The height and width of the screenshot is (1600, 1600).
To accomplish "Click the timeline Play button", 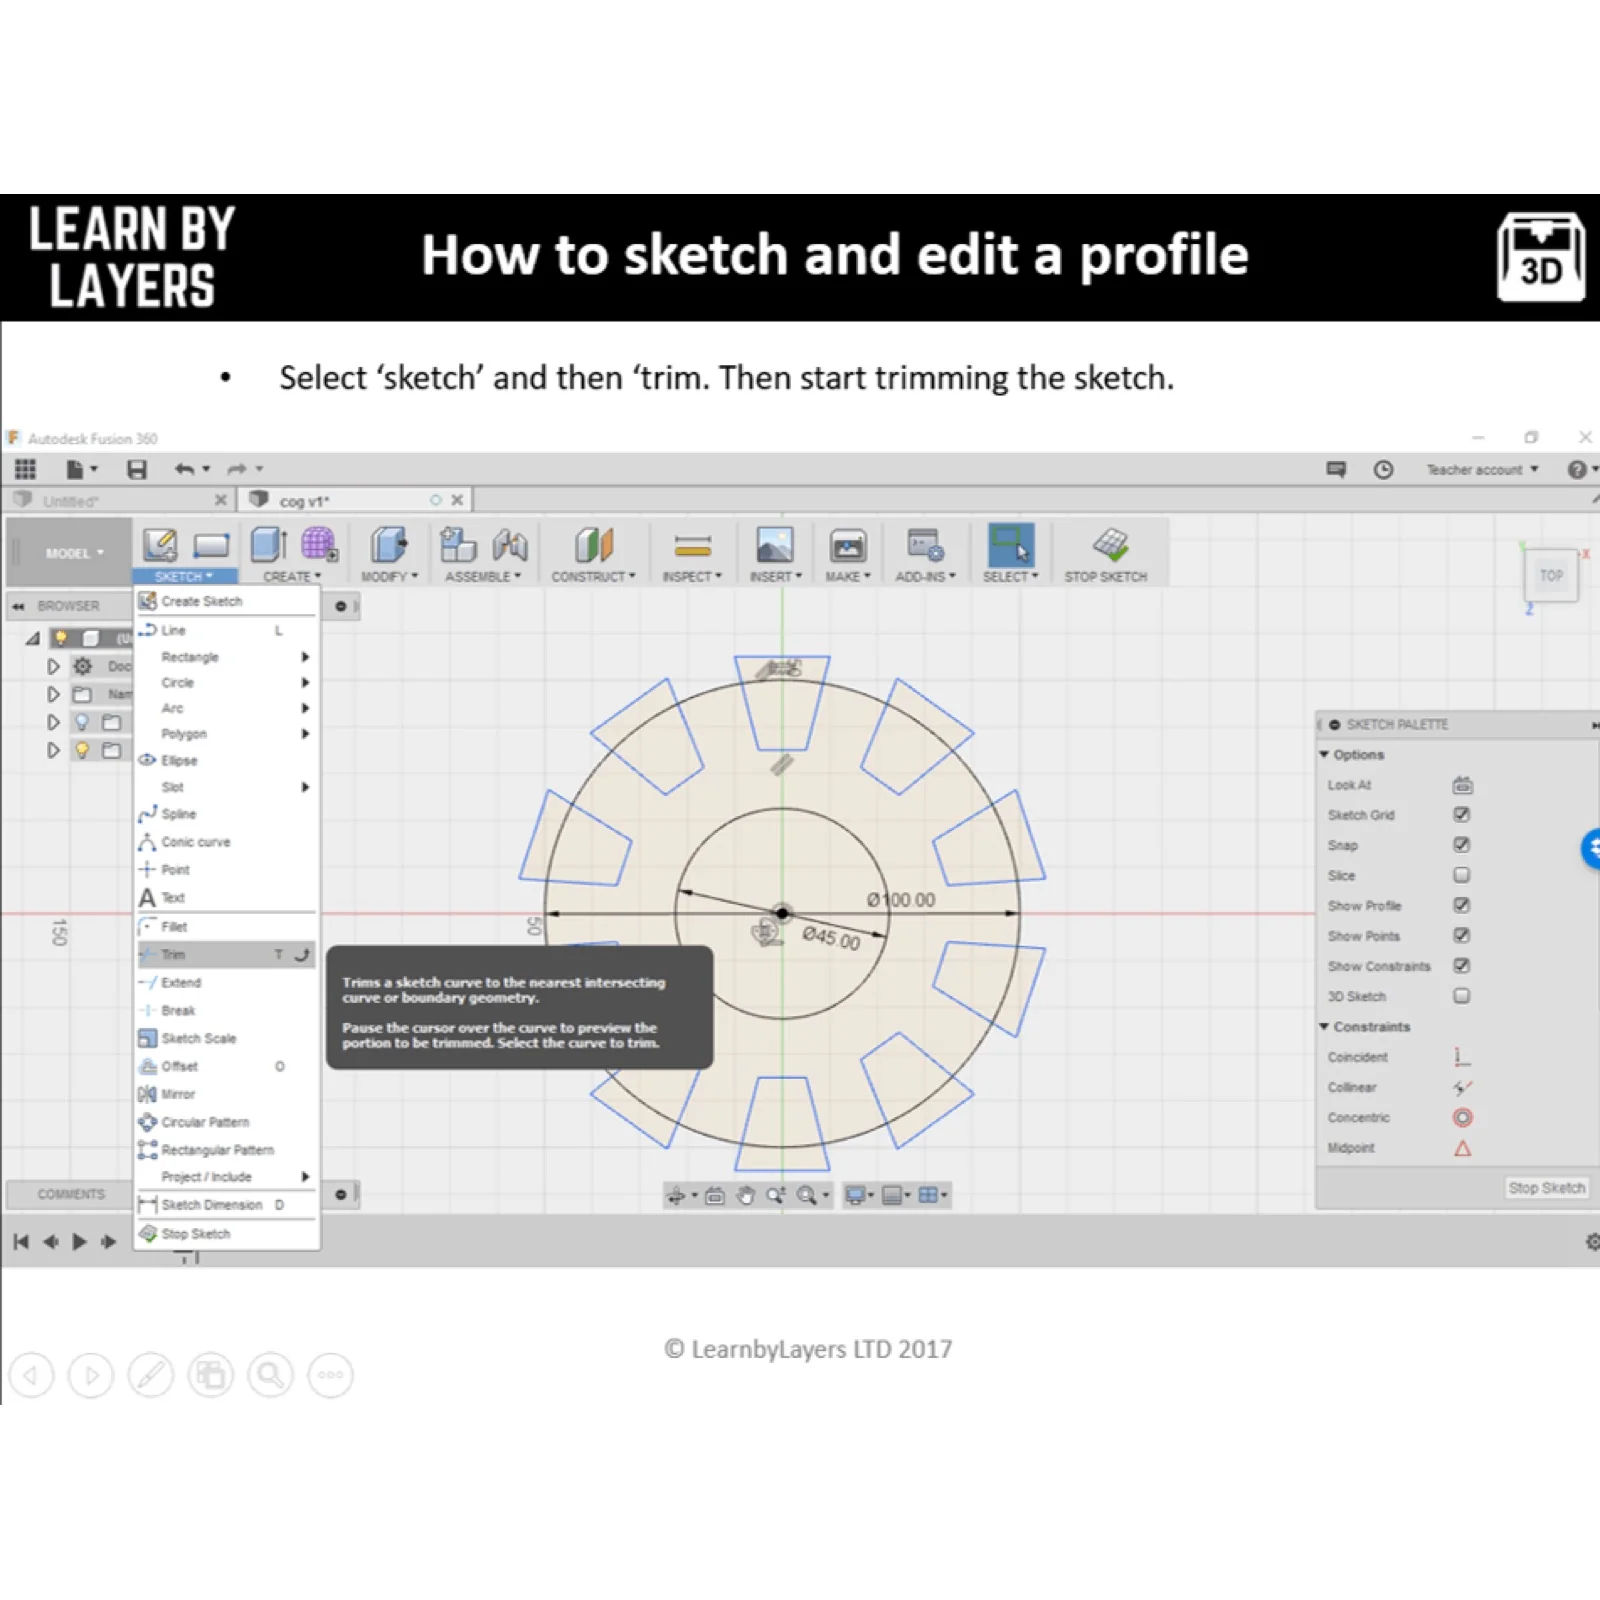I will click(79, 1242).
